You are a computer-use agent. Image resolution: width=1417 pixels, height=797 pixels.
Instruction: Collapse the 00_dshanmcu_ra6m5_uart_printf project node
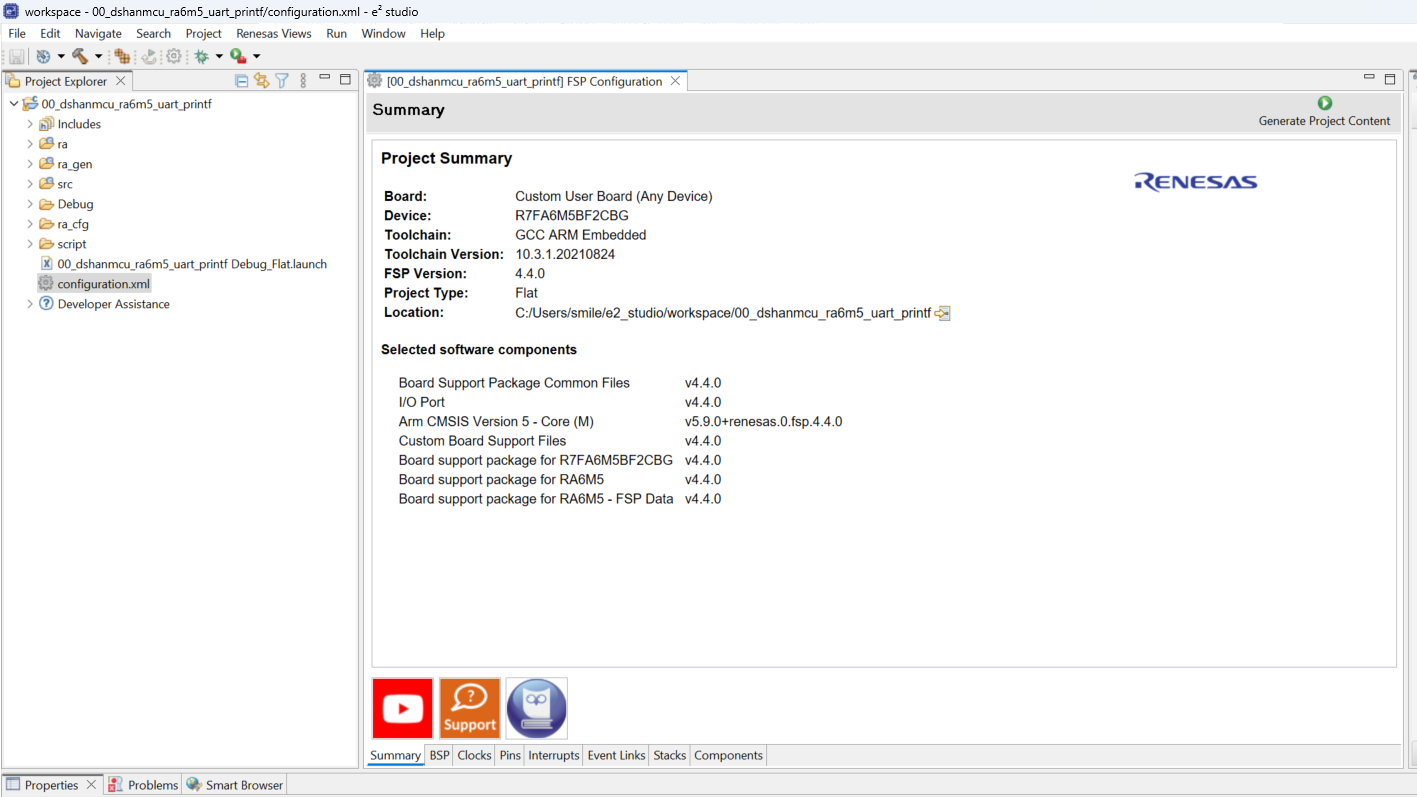[13, 104]
